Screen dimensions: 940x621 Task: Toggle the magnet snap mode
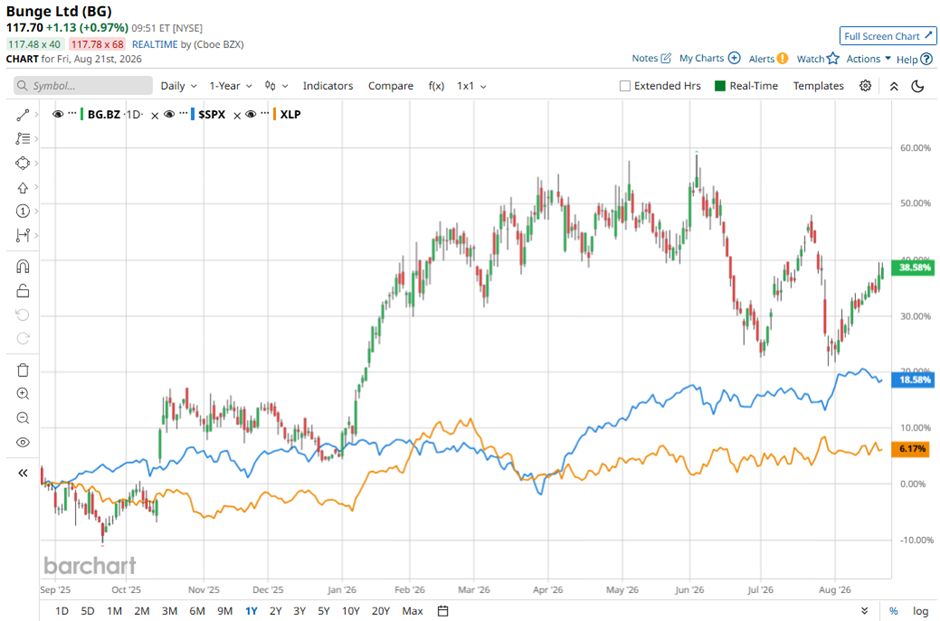click(23, 266)
